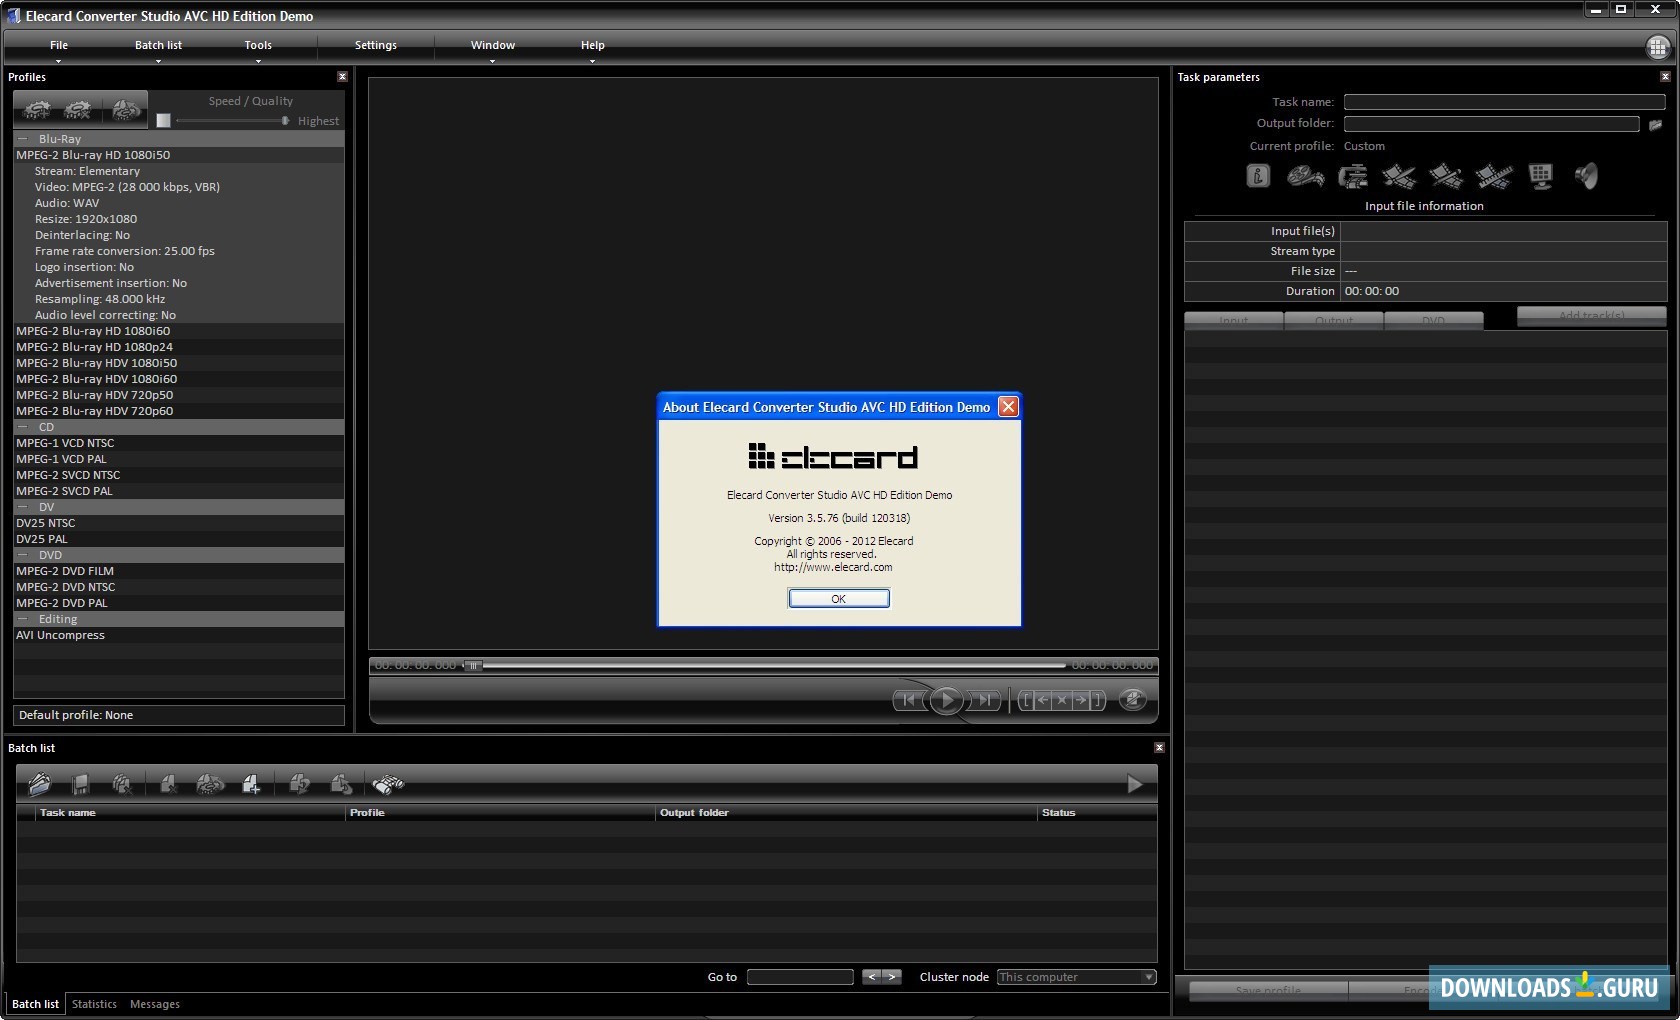
Task: Close the Profiles panel
Action: coord(342,77)
